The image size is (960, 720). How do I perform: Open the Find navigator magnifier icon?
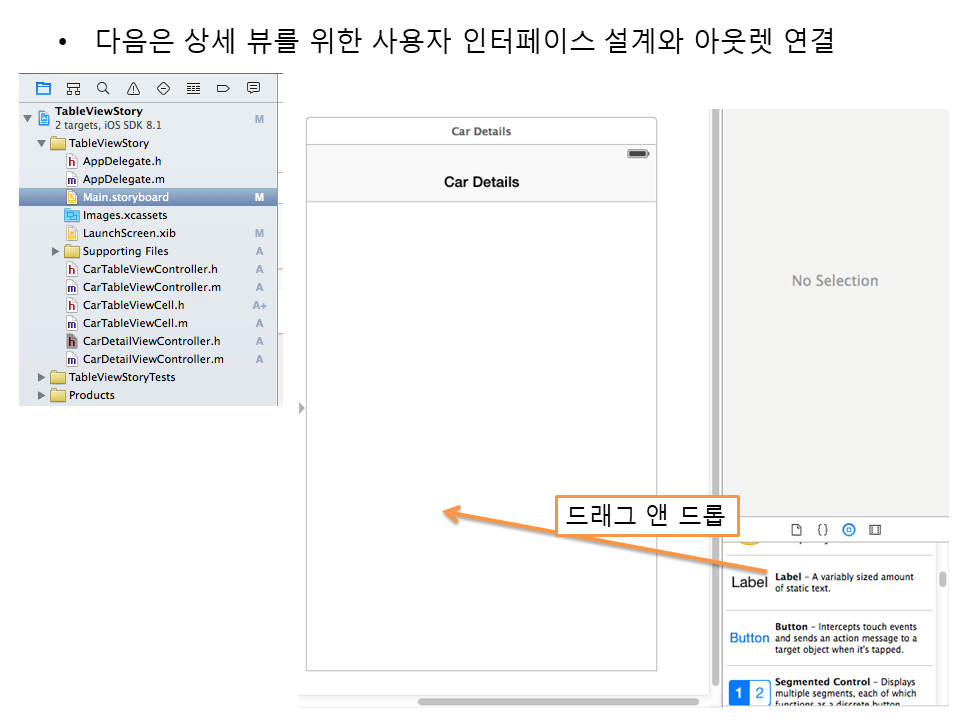[103, 88]
